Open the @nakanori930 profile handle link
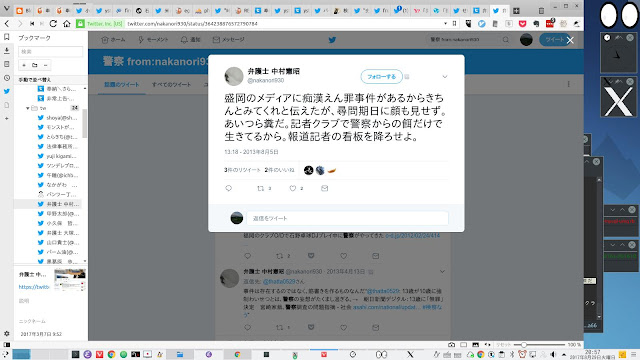The image size is (640, 360). [265, 81]
